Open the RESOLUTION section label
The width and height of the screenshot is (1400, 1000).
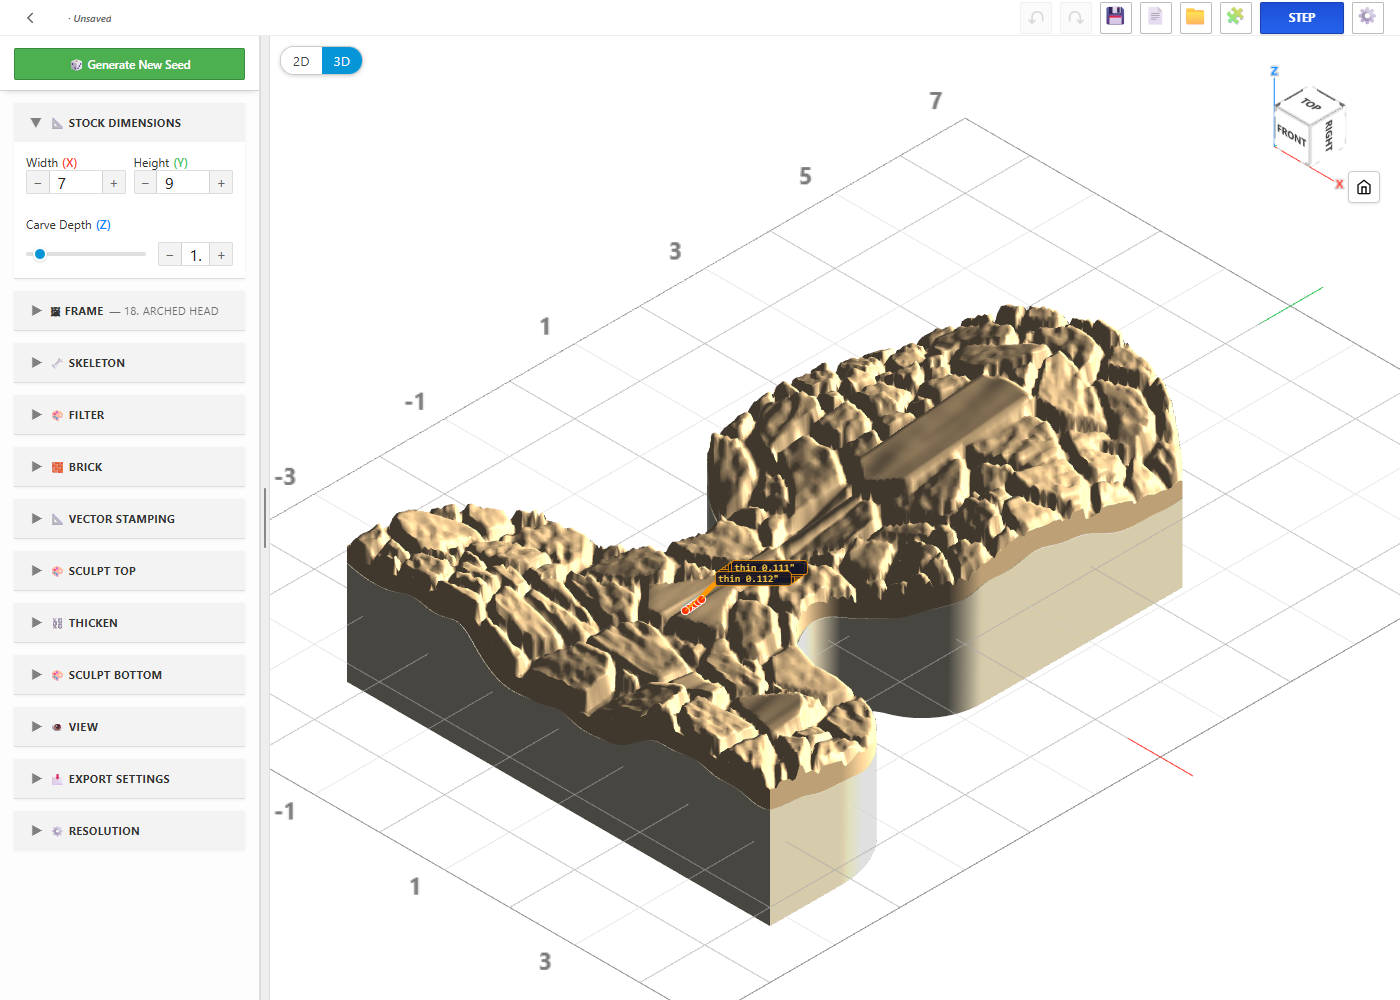point(104,831)
